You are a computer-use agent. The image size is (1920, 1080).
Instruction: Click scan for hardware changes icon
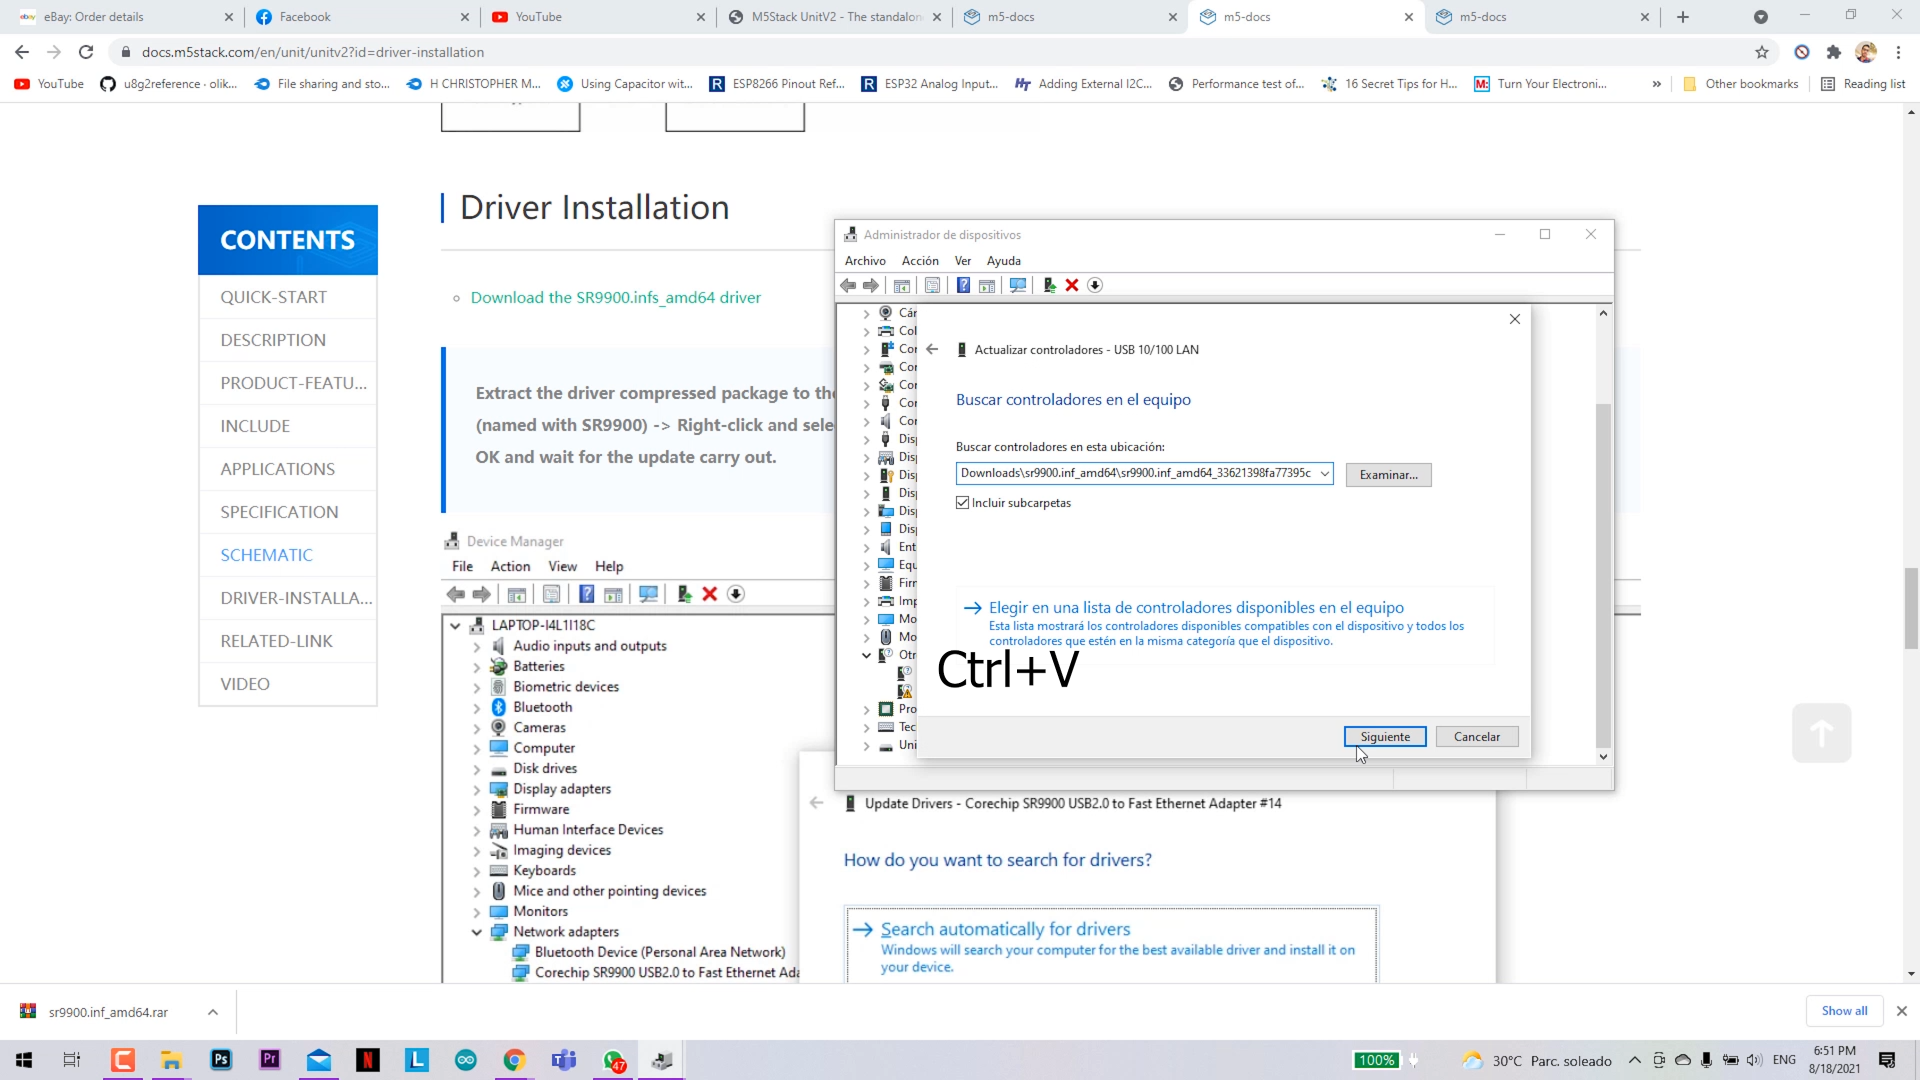tap(1018, 286)
